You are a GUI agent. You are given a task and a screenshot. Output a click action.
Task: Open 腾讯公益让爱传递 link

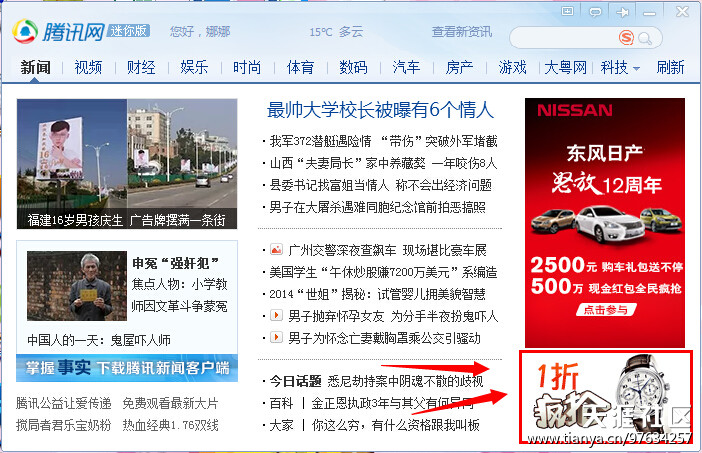[x=64, y=403]
